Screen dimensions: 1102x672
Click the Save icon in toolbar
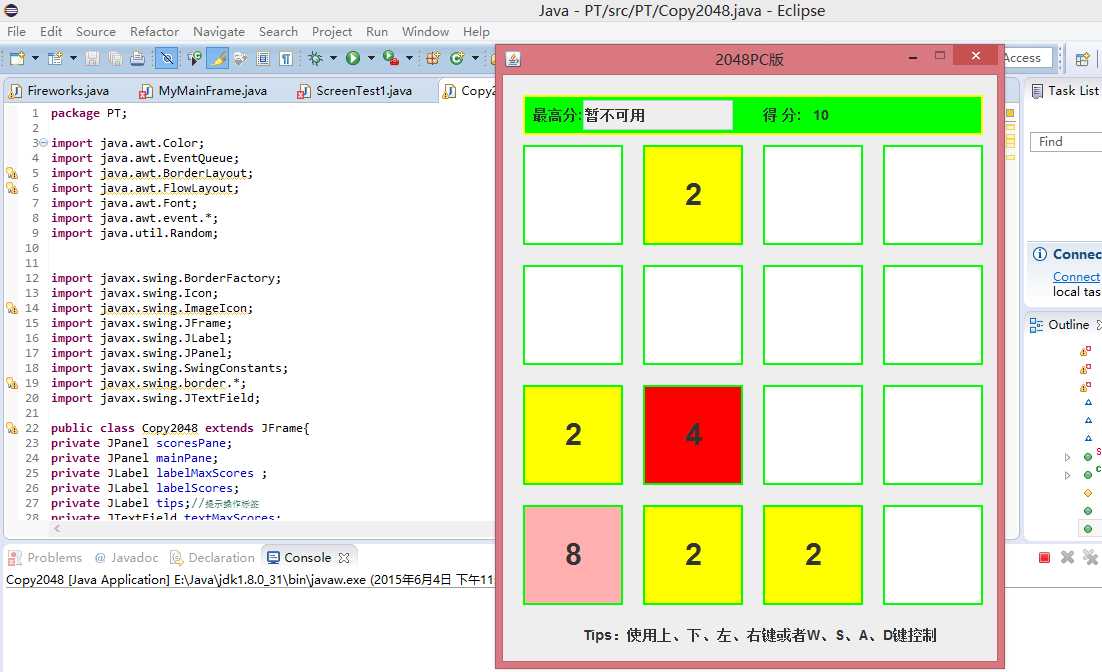coord(92,58)
